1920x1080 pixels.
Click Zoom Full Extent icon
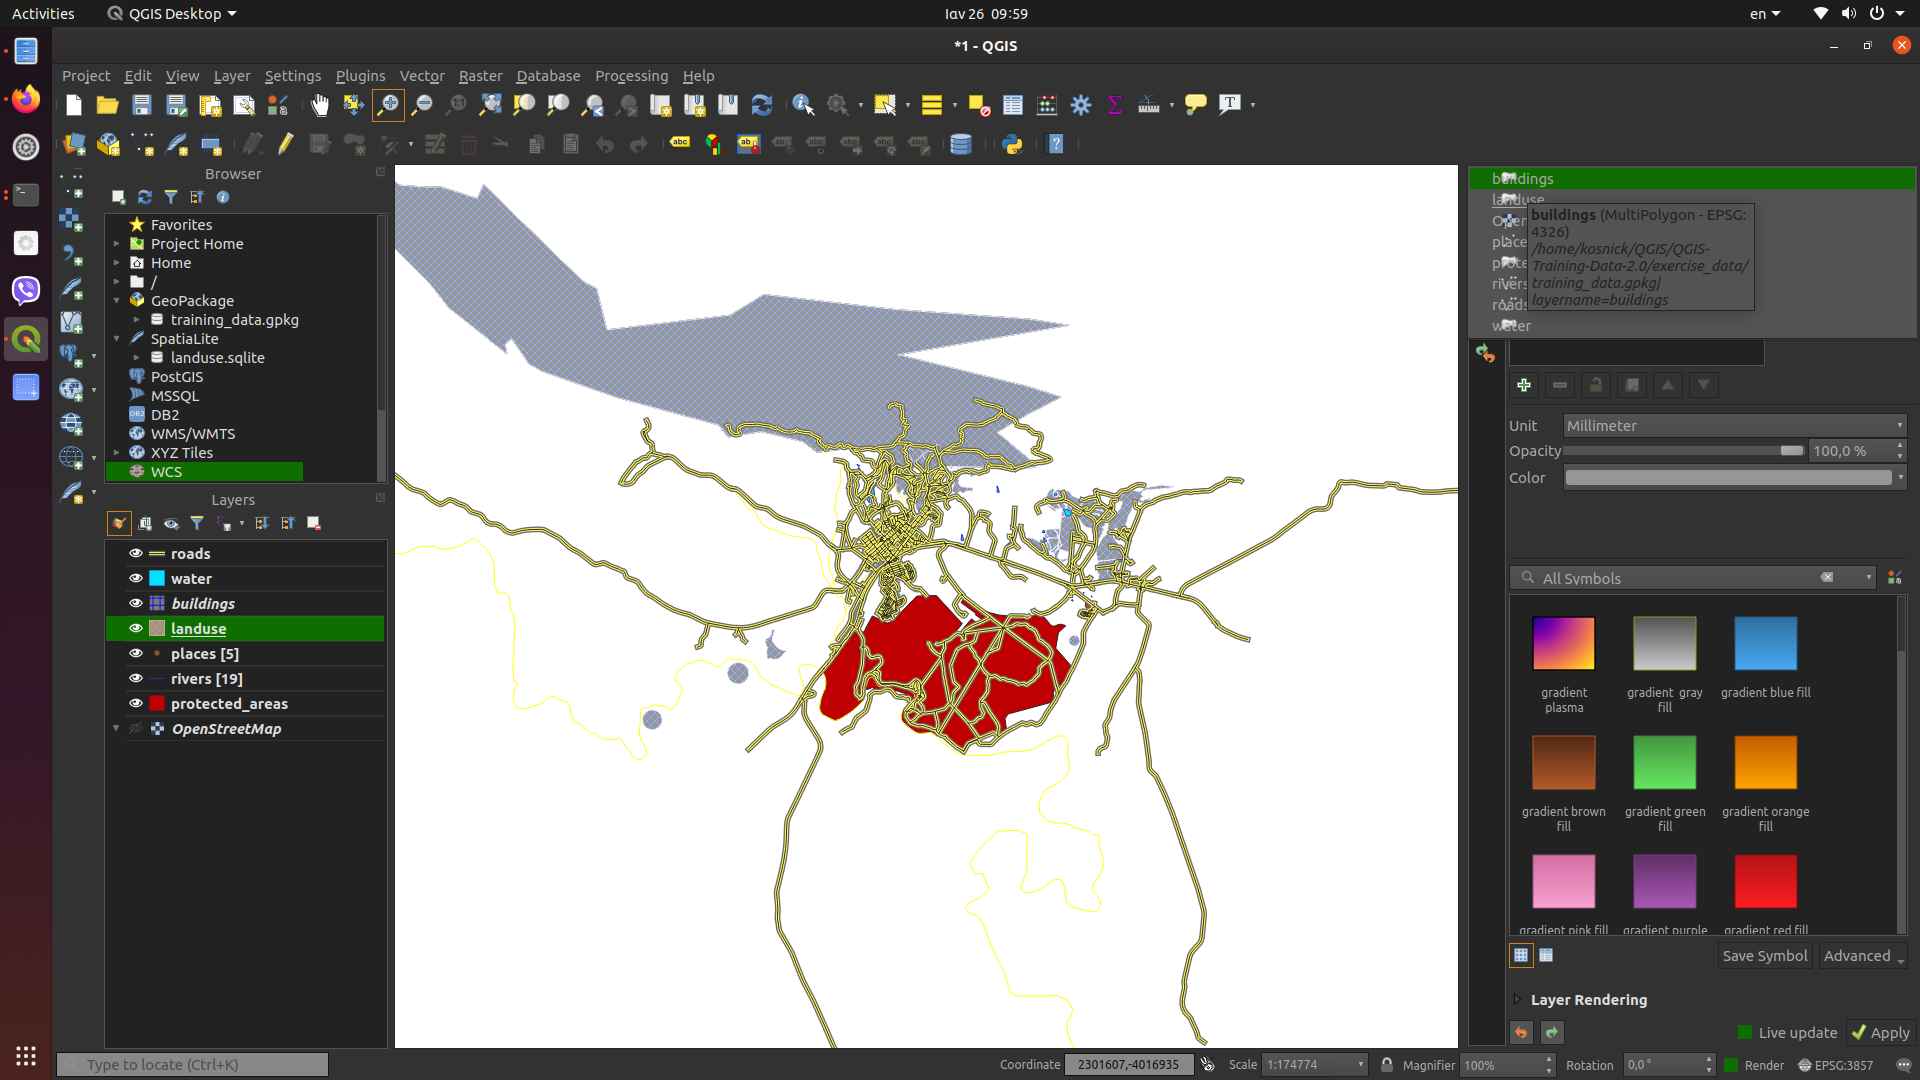click(489, 104)
